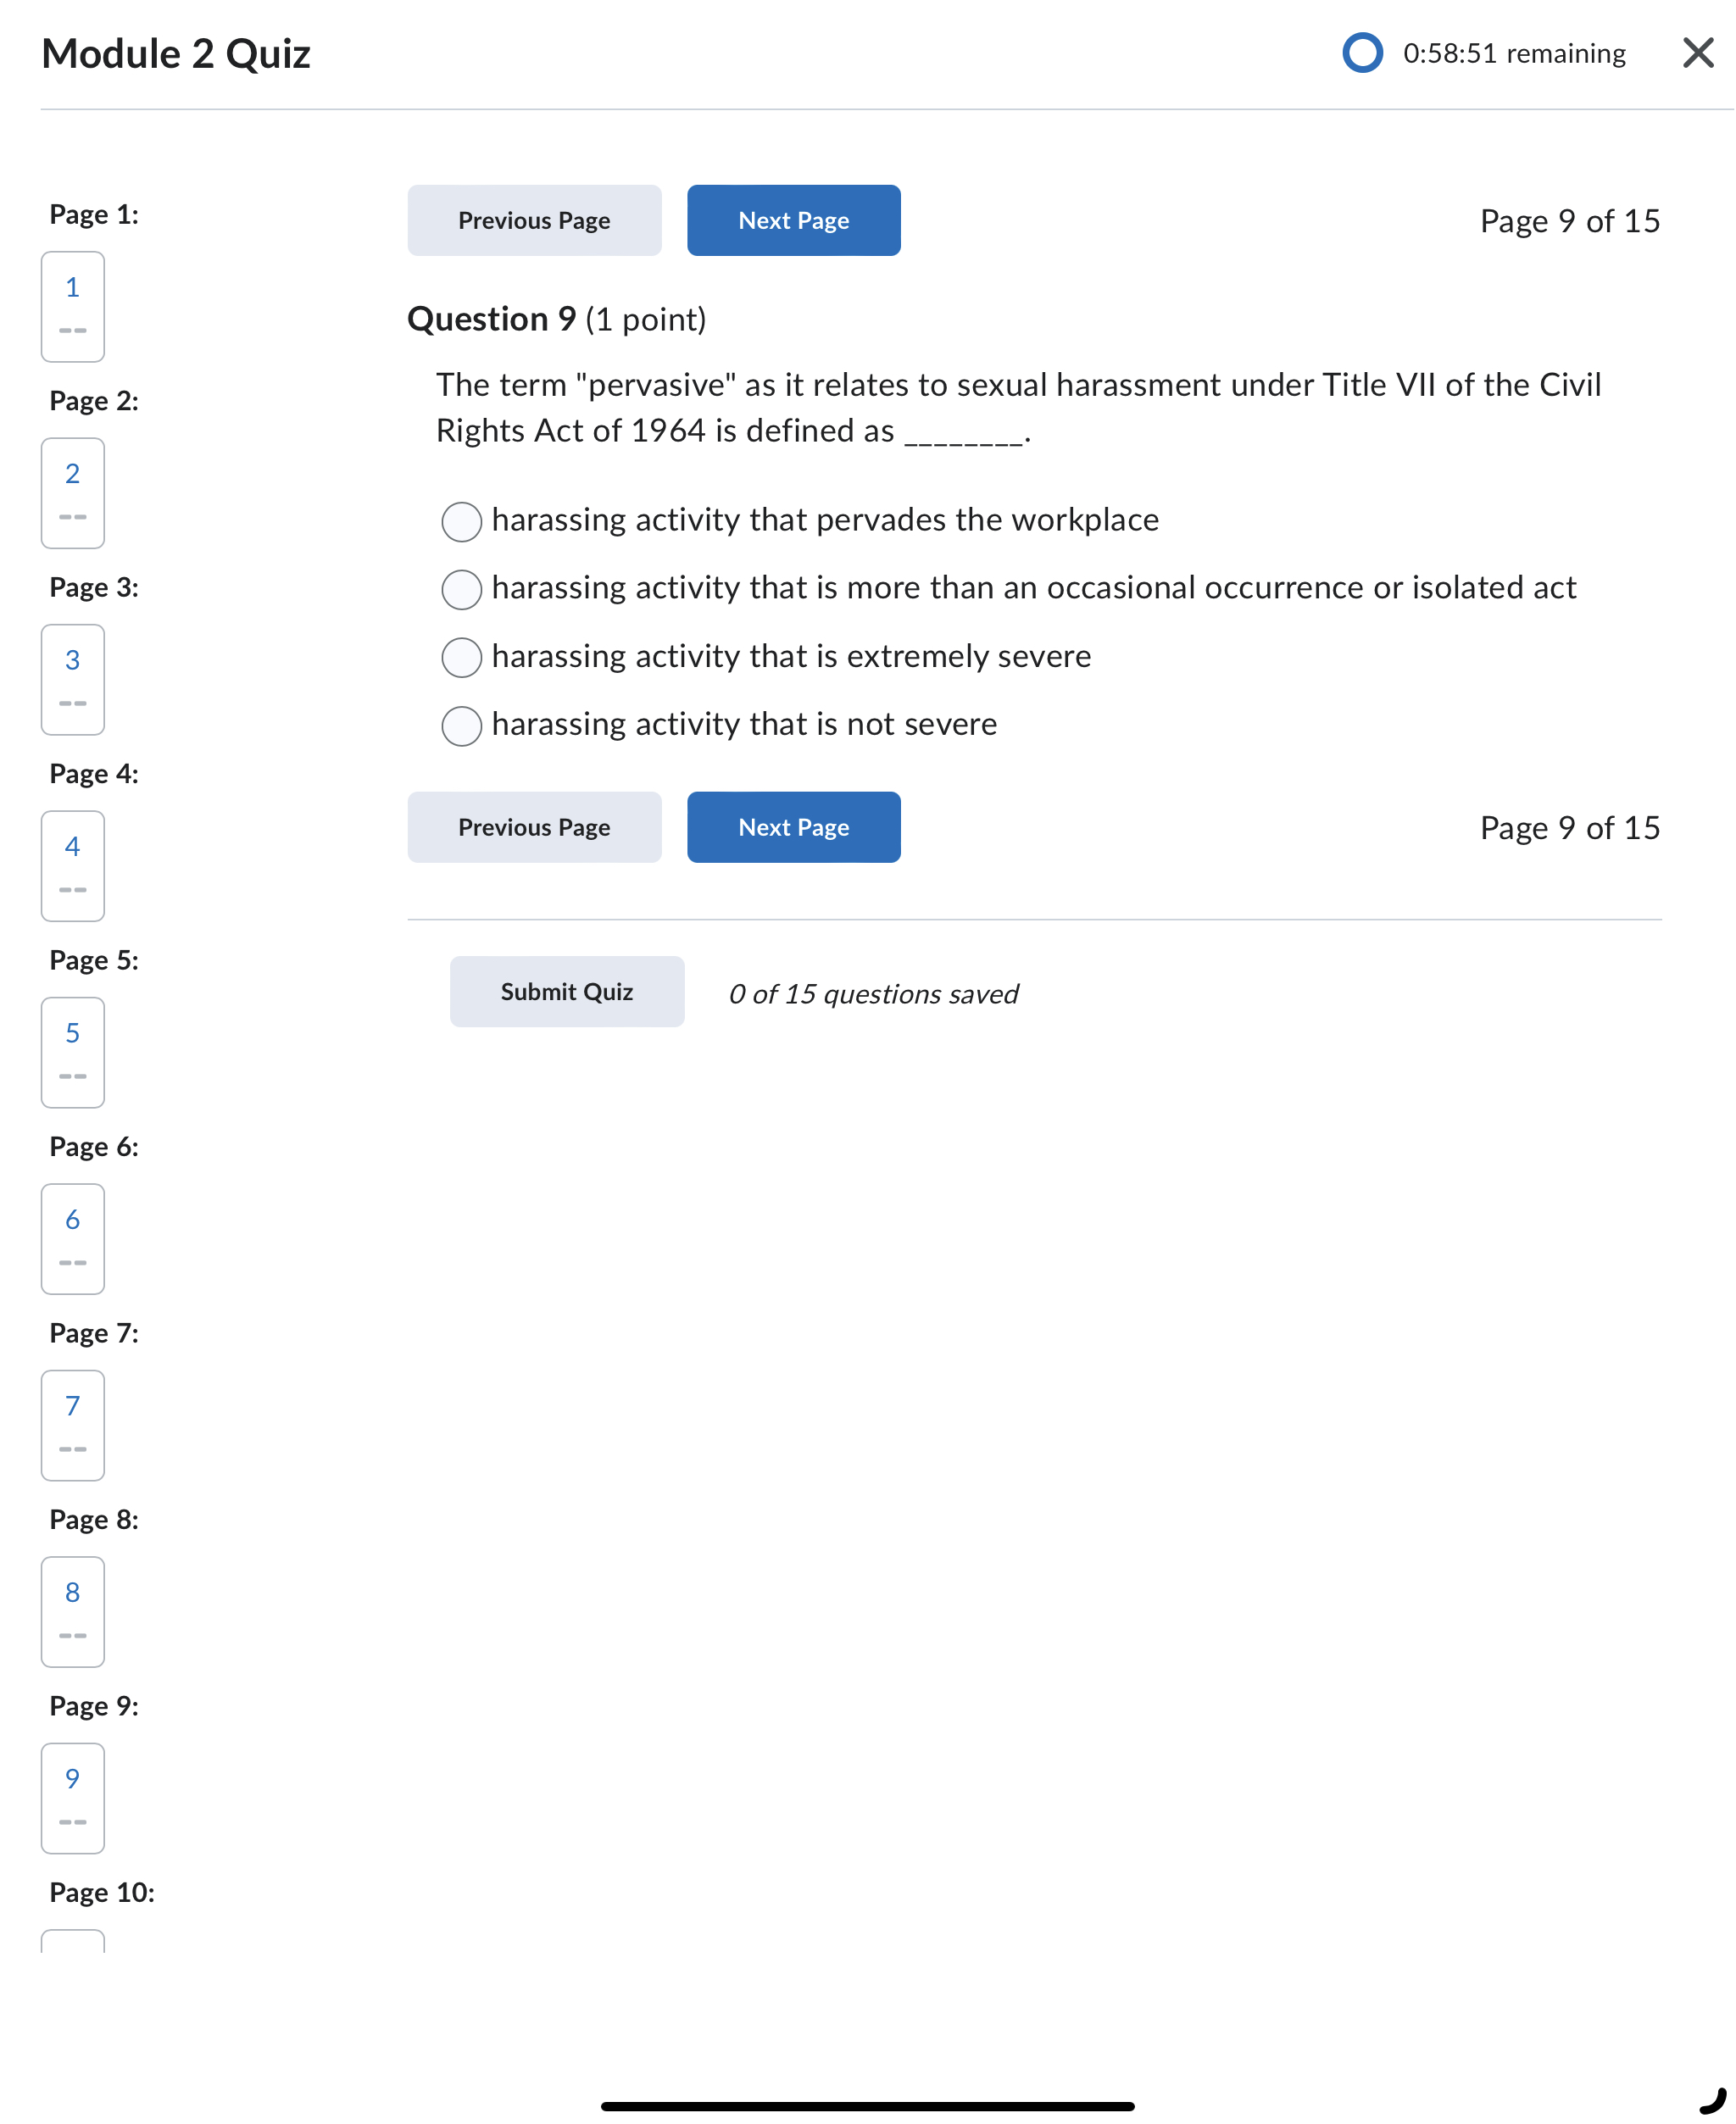Open question 6 navigation box
This screenshot has width=1736, height=2124.
coord(73,1238)
